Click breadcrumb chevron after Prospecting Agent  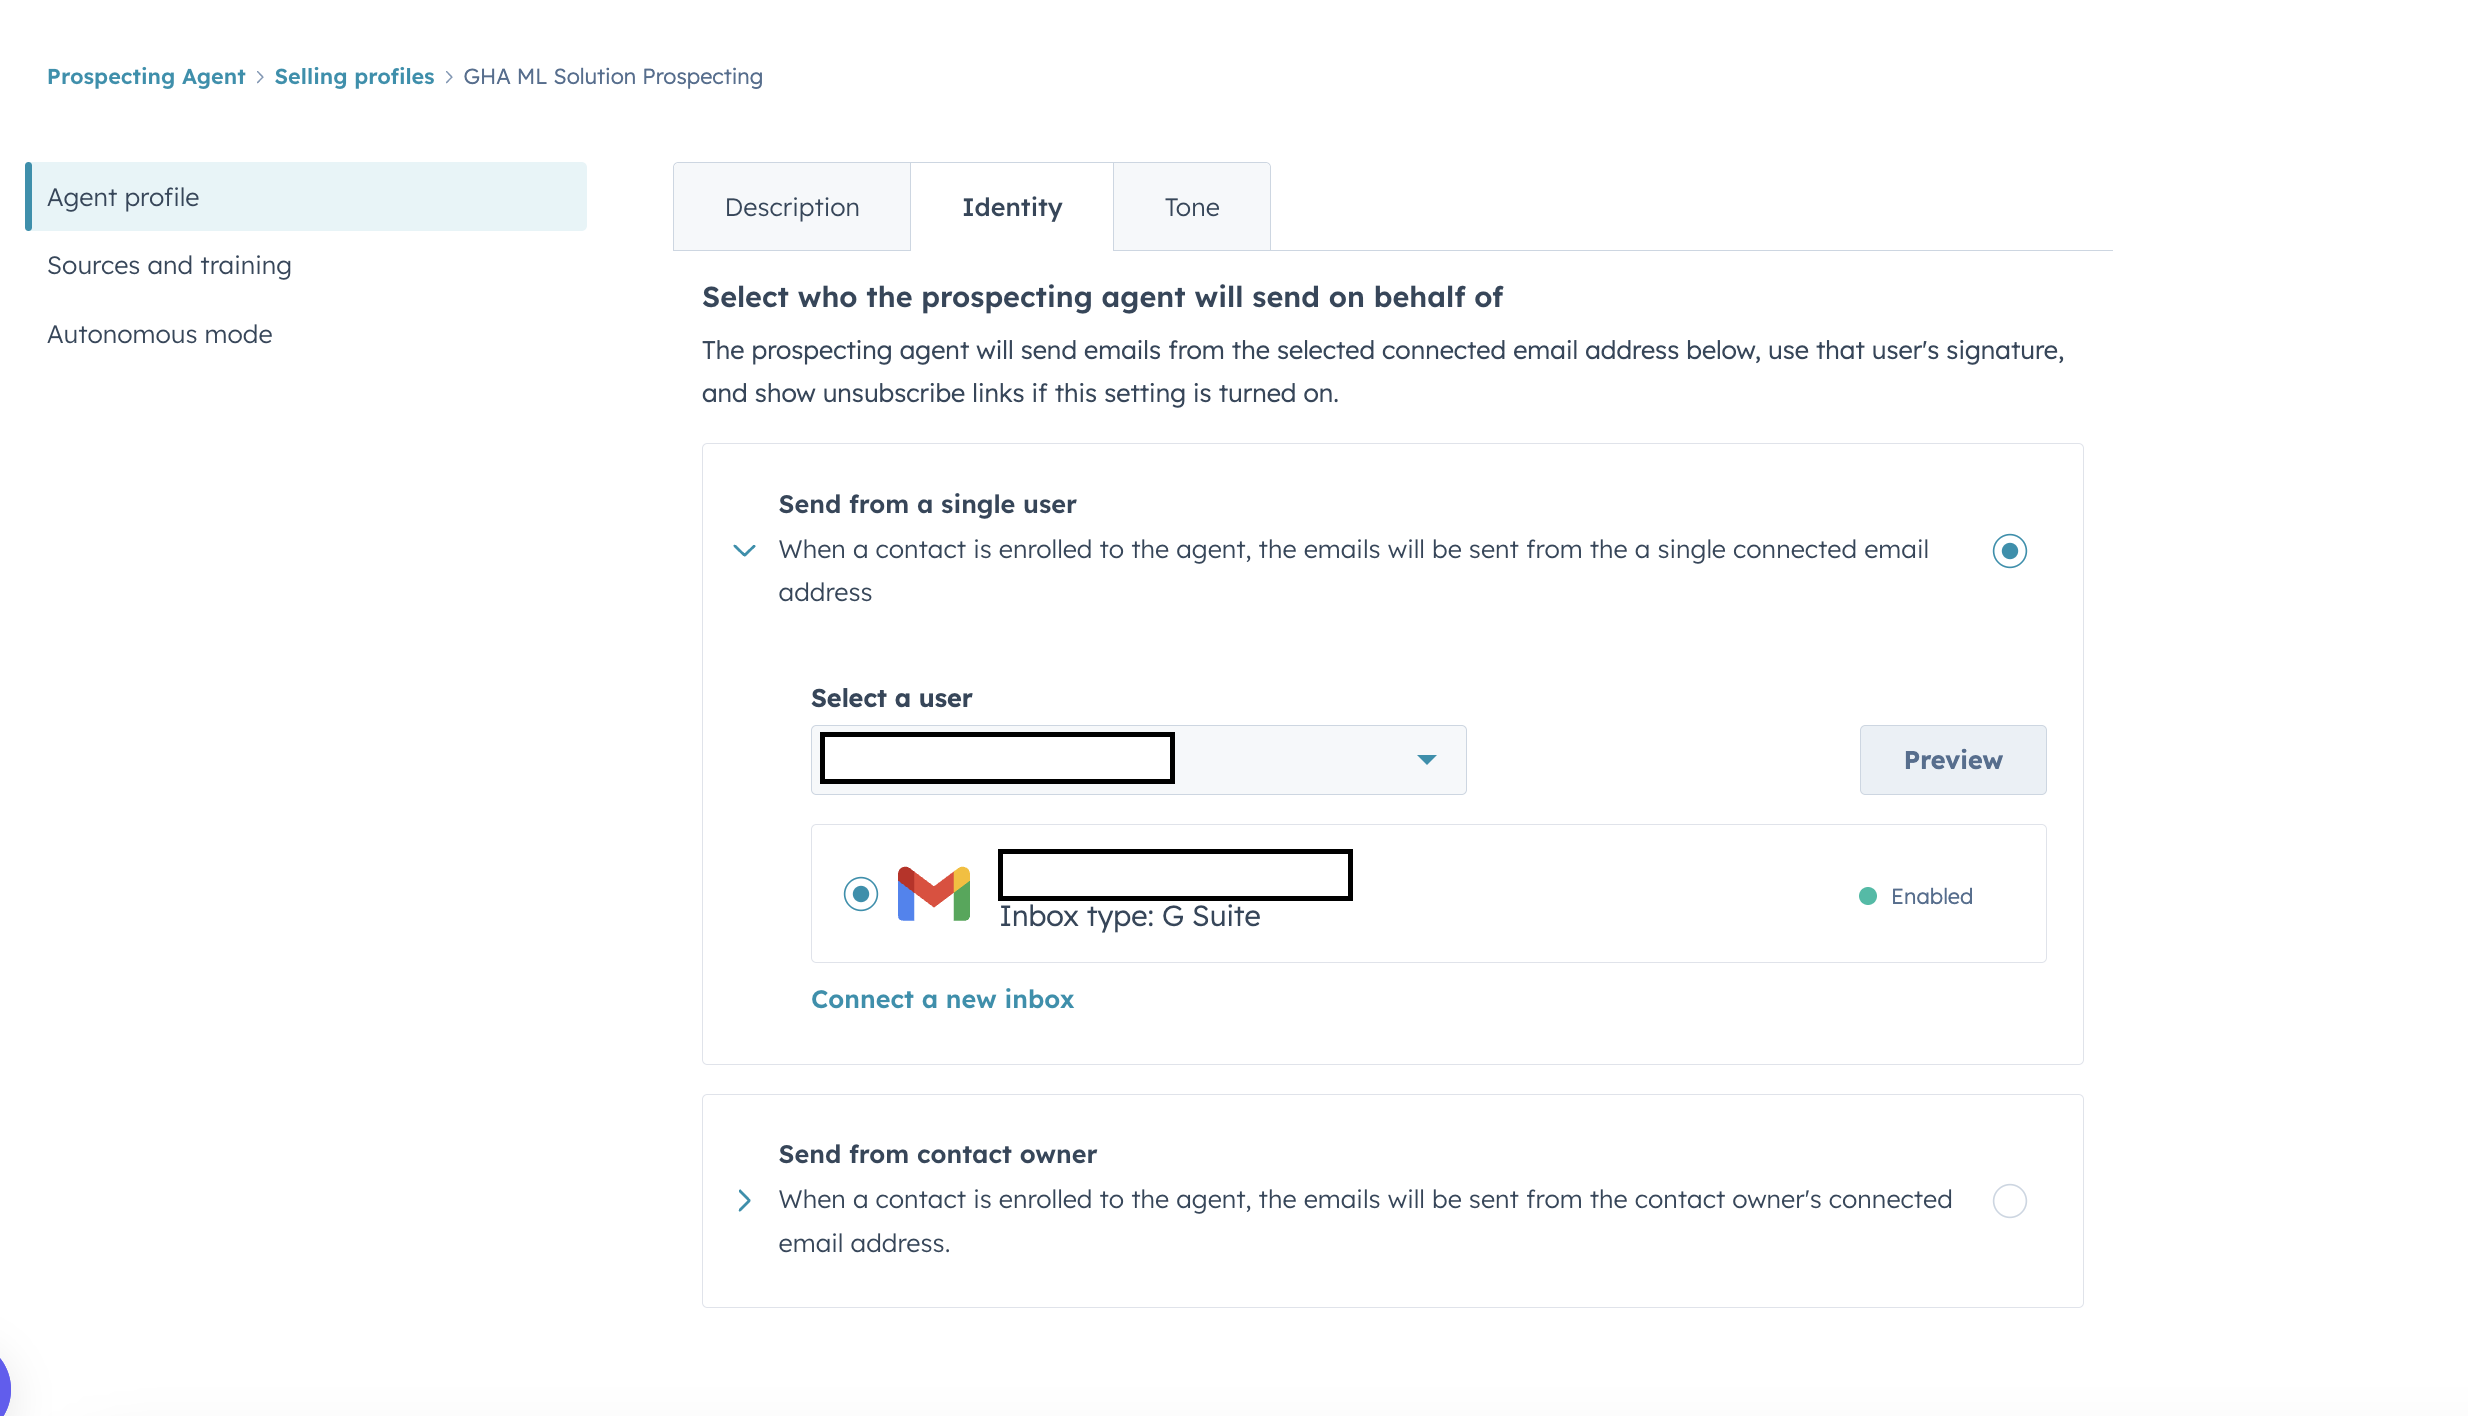tap(260, 77)
